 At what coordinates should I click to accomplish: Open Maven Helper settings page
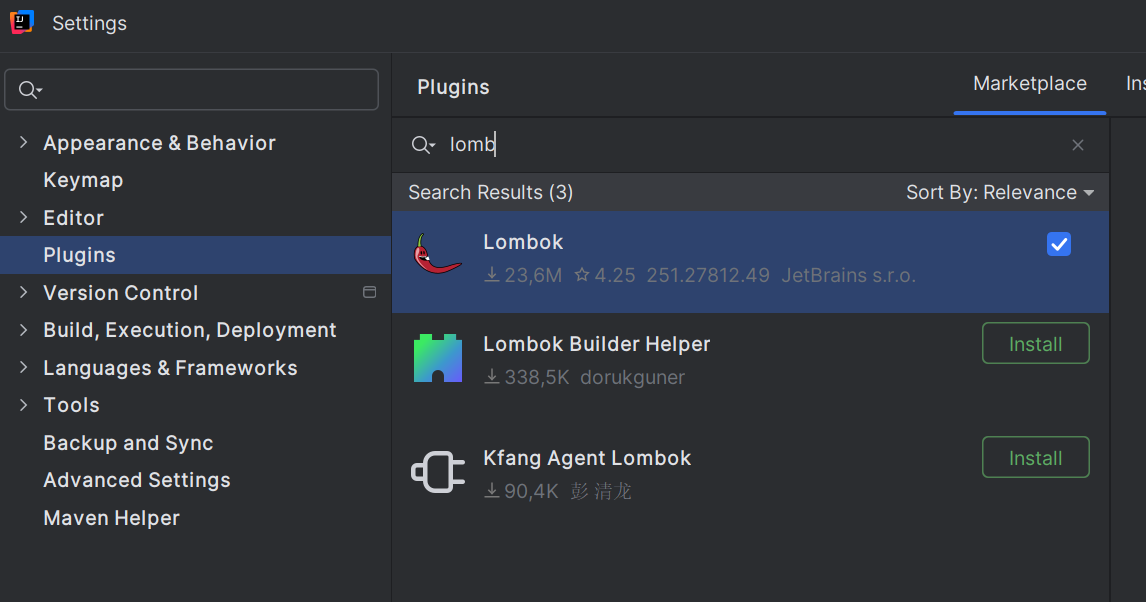click(111, 518)
